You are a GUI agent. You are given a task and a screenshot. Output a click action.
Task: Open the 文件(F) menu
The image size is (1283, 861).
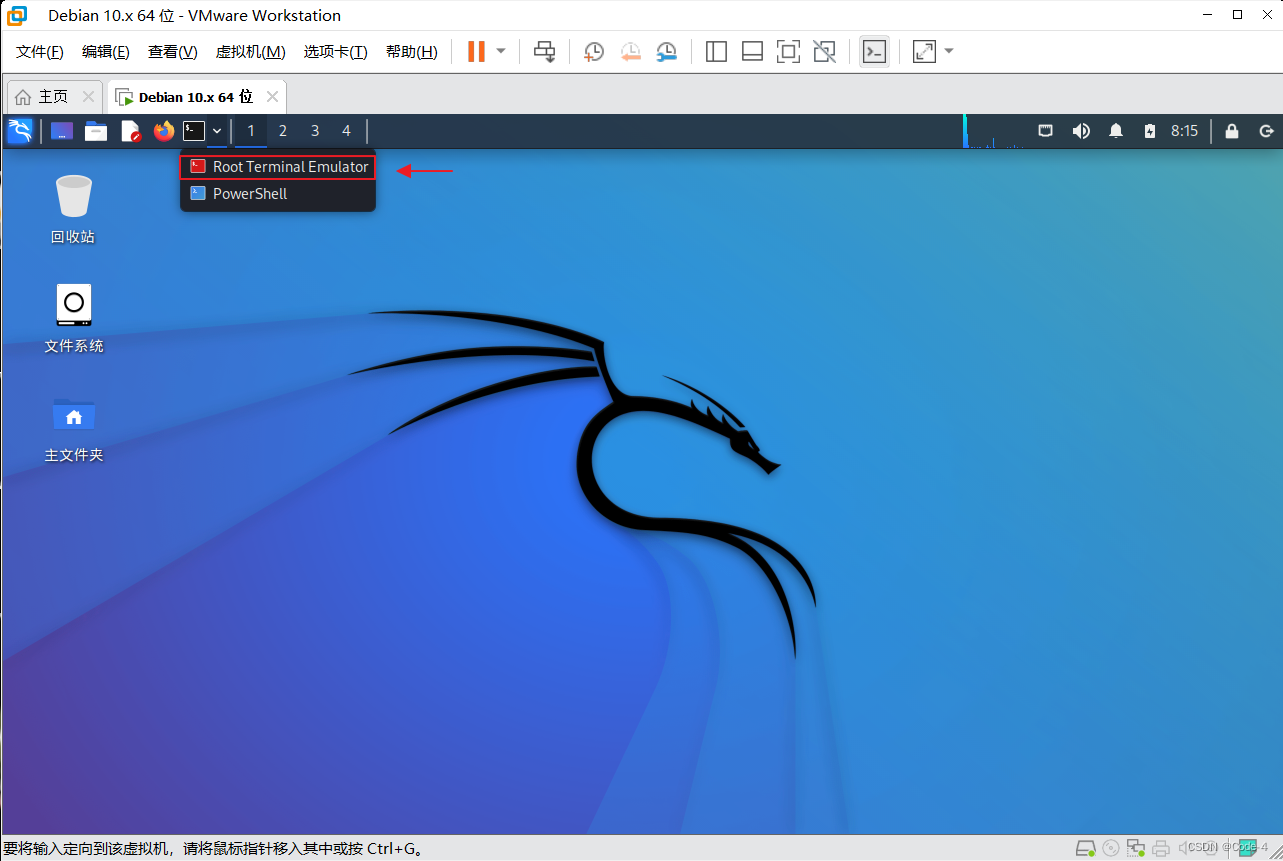pyautogui.click(x=40, y=52)
